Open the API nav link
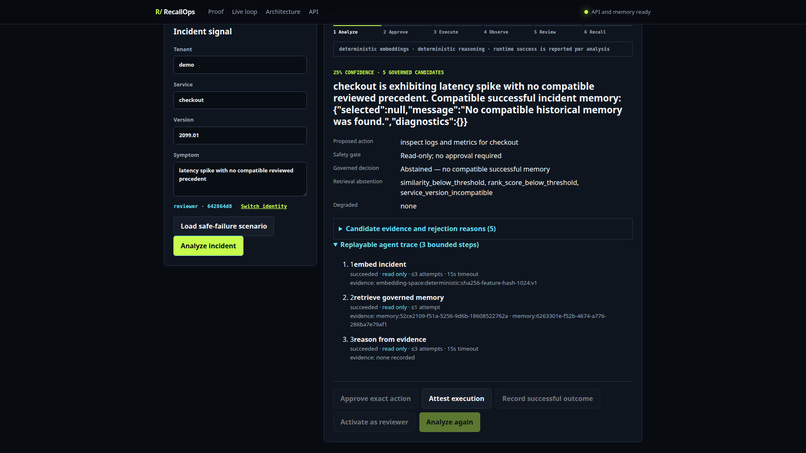The height and width of the screenshot is (453, 806). click(314, 12)
